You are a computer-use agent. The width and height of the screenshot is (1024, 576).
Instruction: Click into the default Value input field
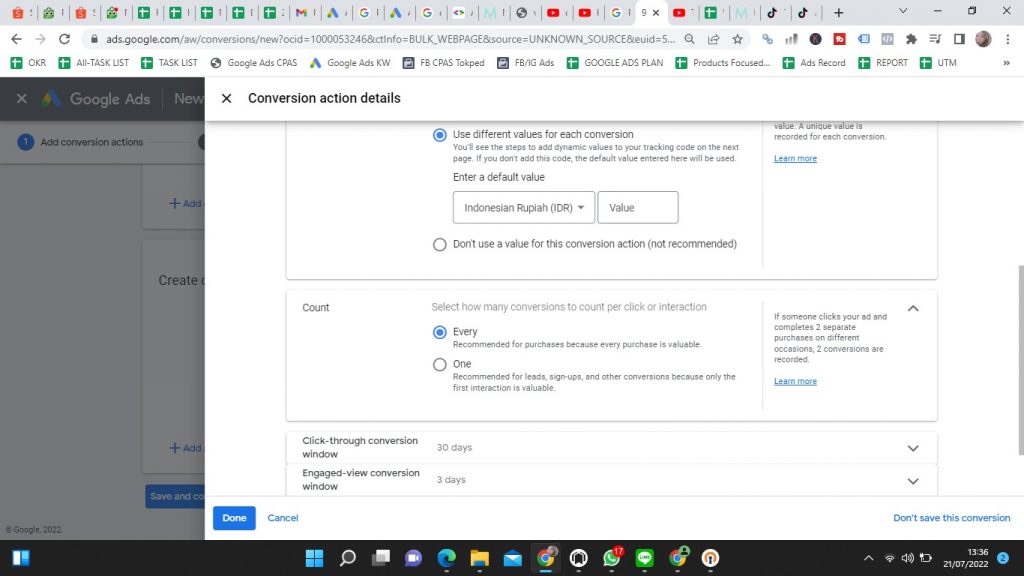[x=638, y=208]
